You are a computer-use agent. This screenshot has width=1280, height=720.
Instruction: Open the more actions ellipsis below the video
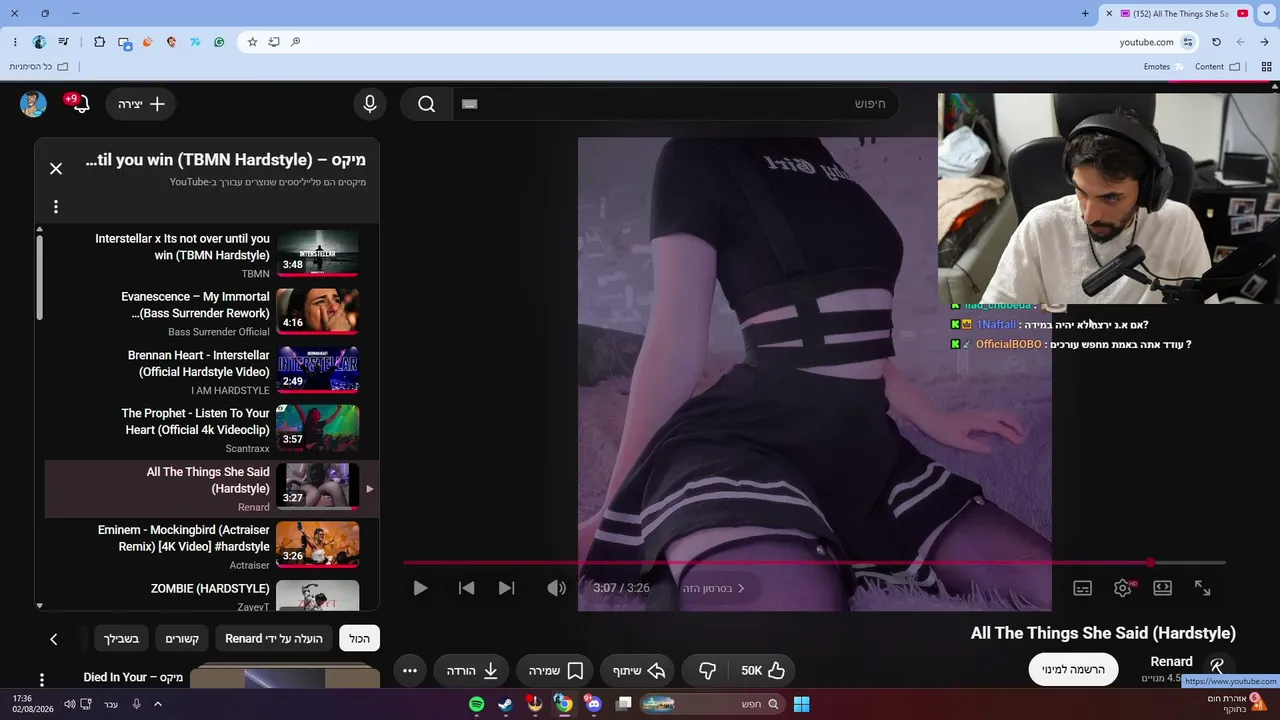410,671
